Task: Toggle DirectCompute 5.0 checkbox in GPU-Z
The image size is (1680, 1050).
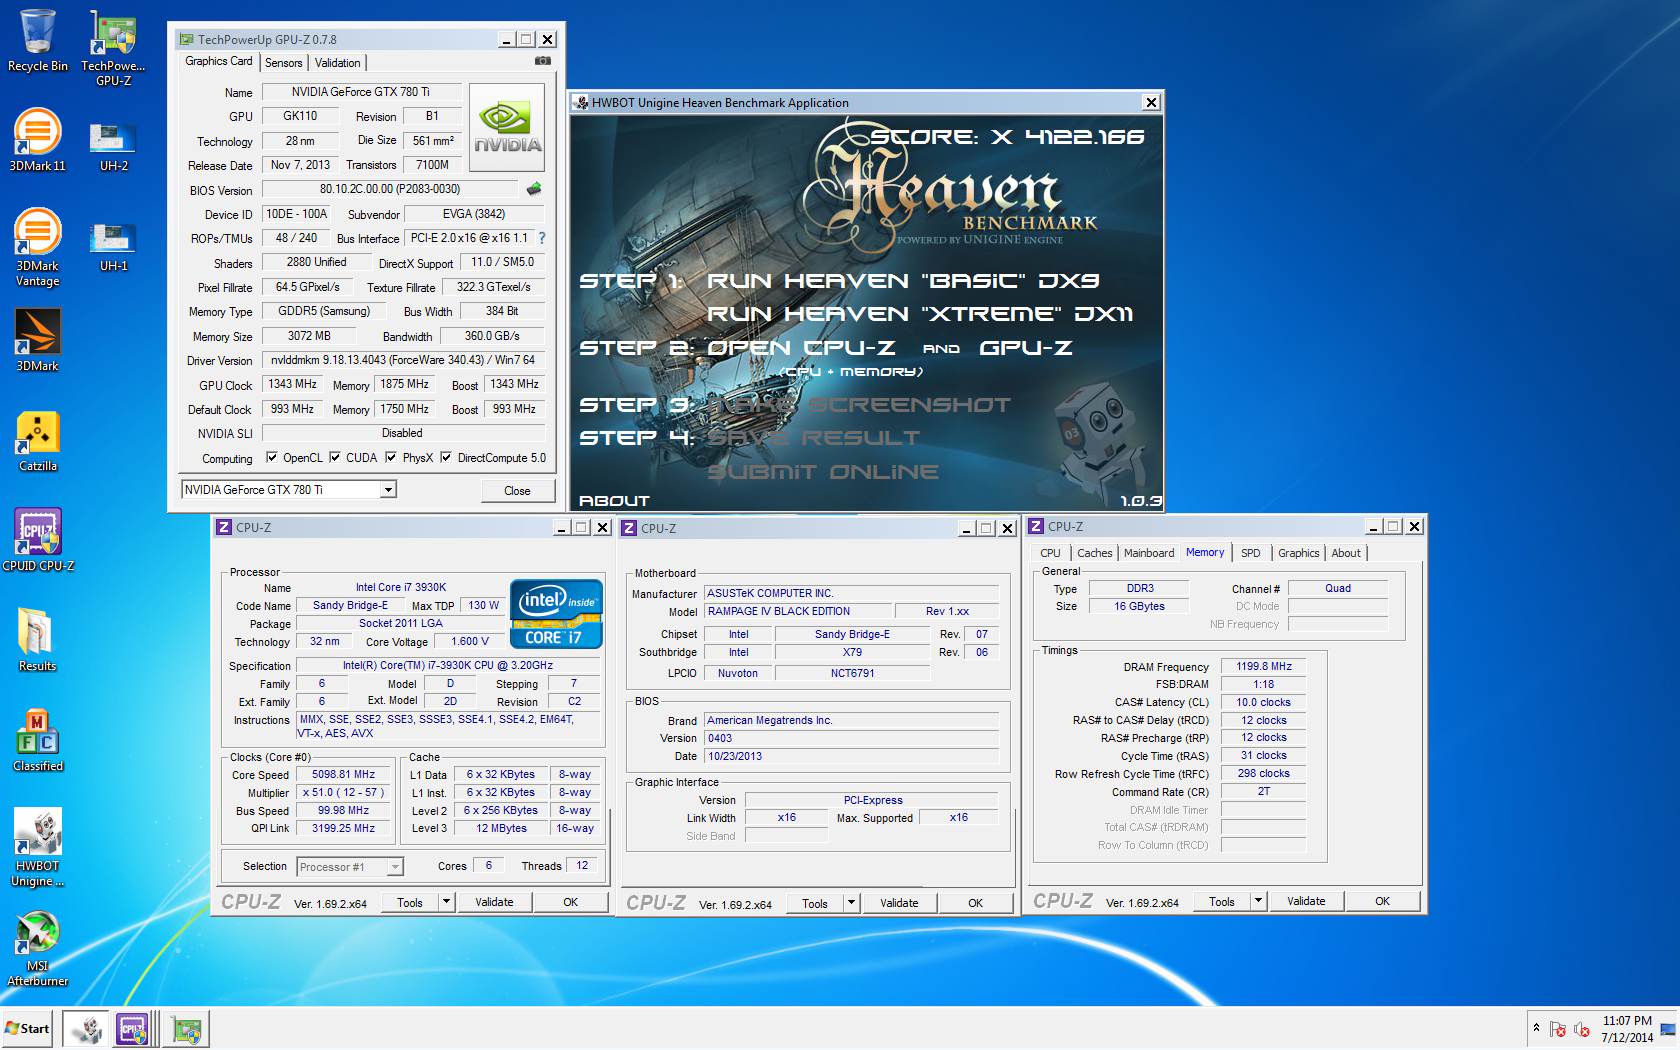Action: point(446,457)
